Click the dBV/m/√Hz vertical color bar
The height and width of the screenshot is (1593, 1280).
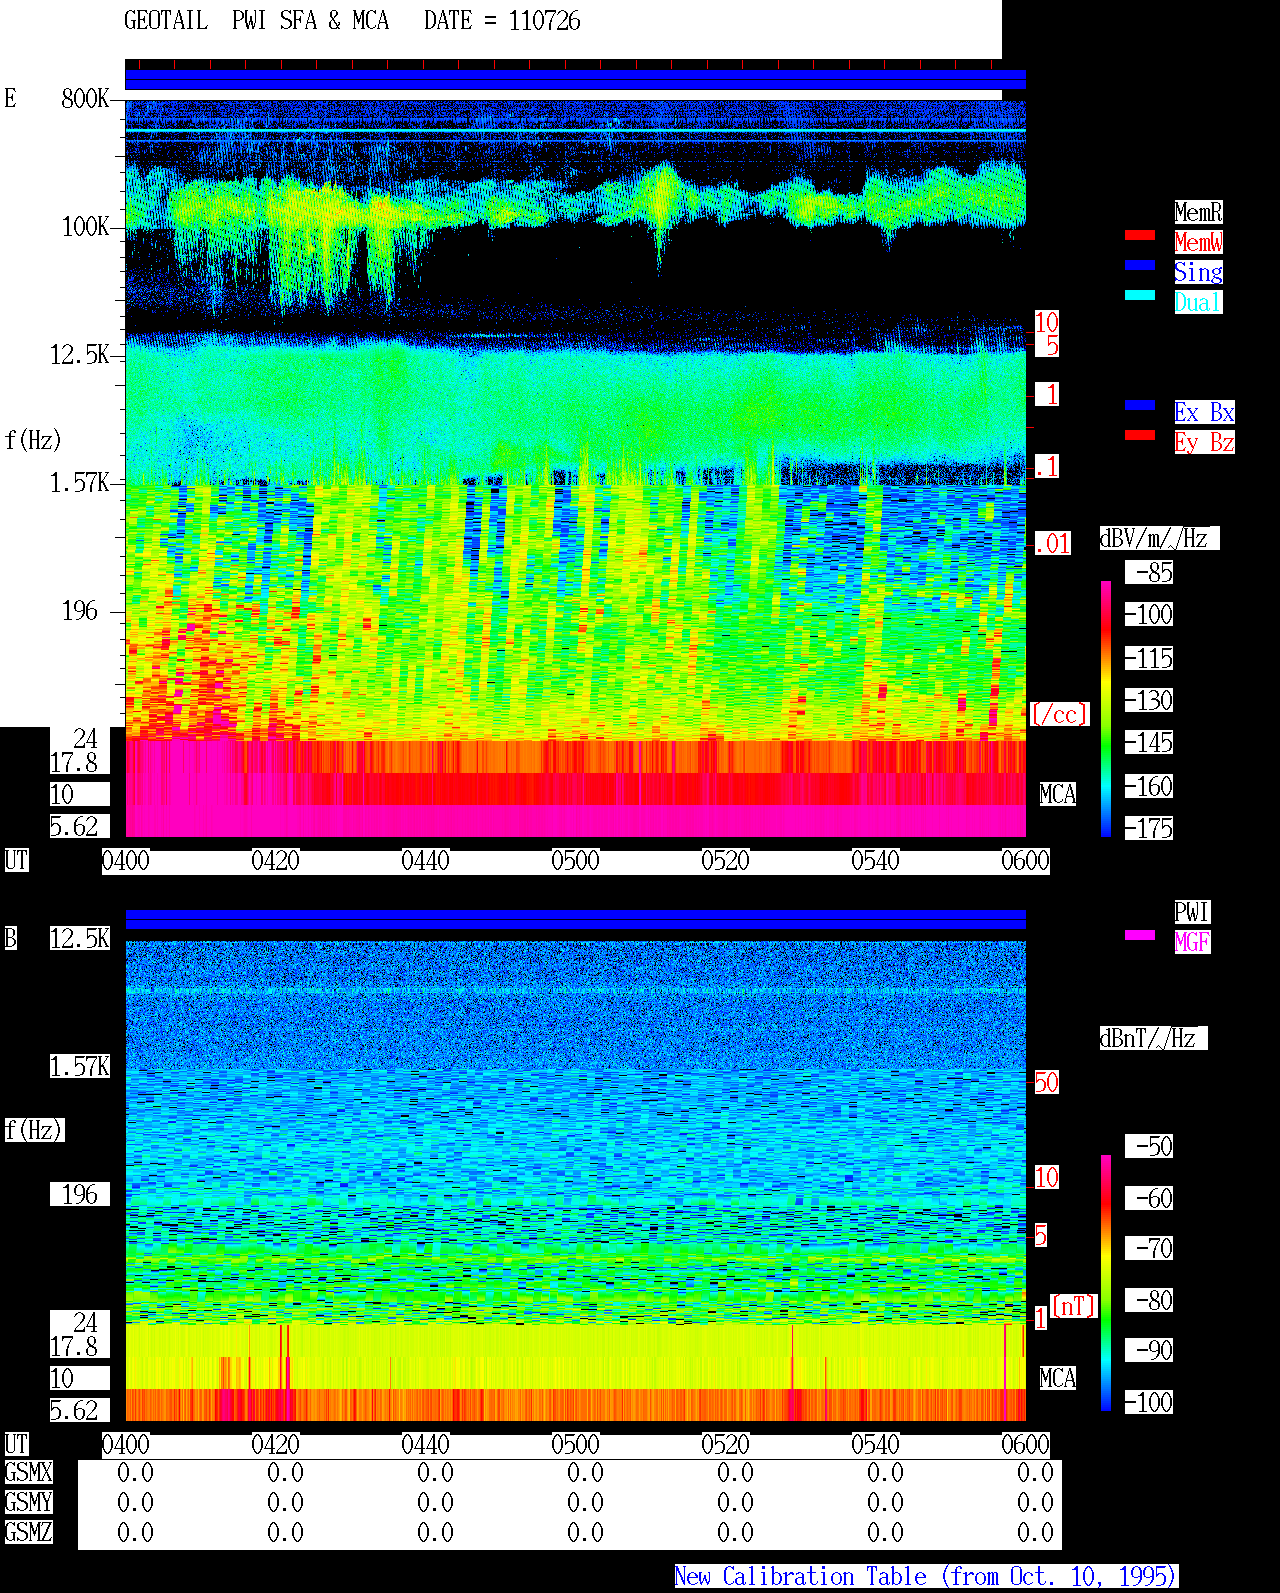(1106, 708)
